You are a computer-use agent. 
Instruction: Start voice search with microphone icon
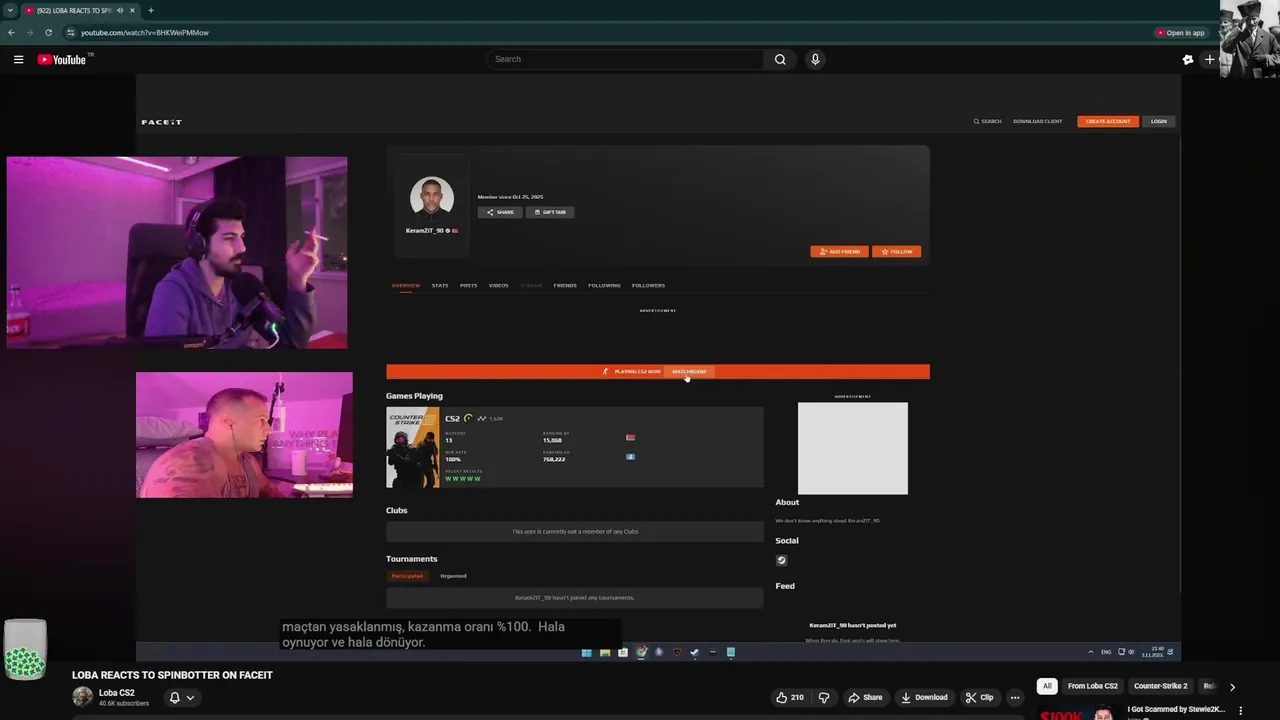click(x=815, y=59)
